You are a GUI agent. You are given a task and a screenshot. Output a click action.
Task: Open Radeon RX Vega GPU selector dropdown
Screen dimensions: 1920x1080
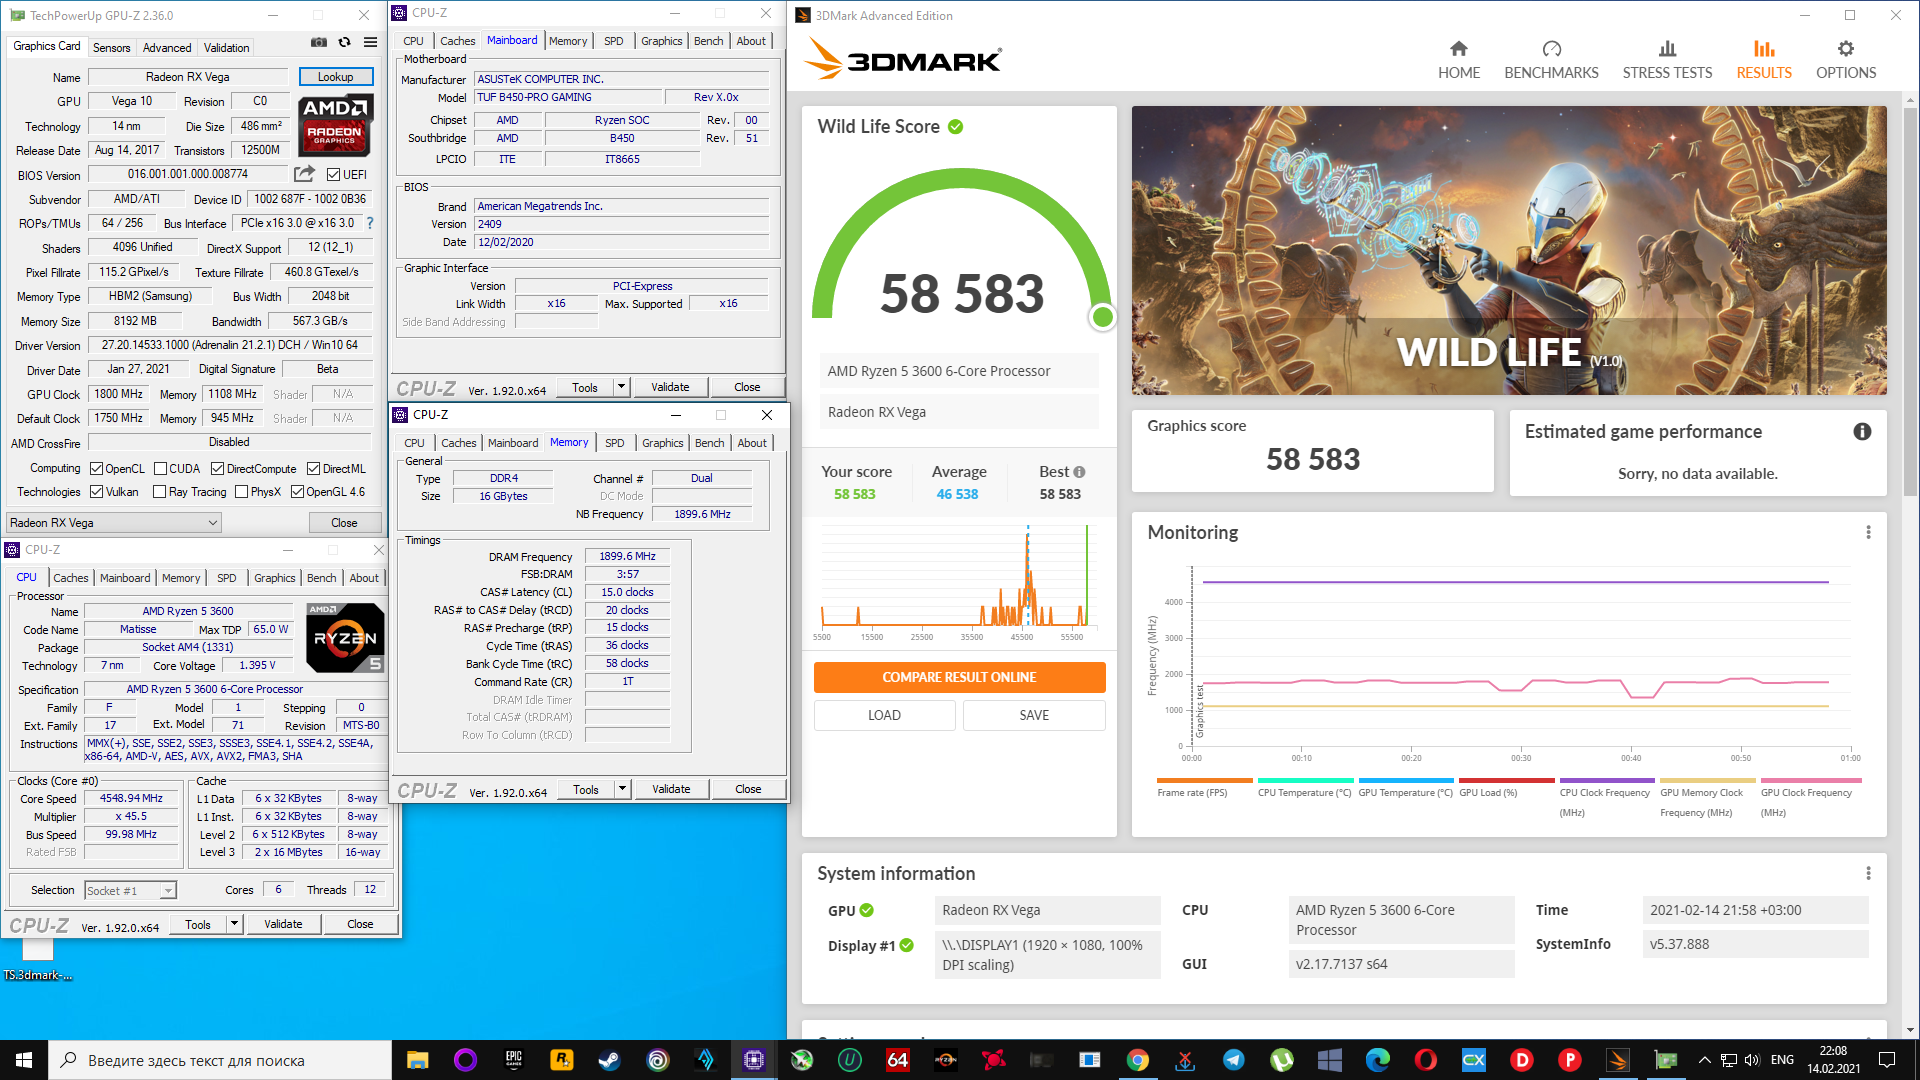click(x=114, y=523)
